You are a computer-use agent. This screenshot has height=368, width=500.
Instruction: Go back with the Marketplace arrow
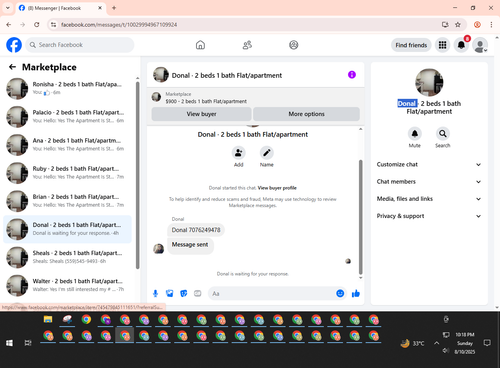(x=12, y=67)
